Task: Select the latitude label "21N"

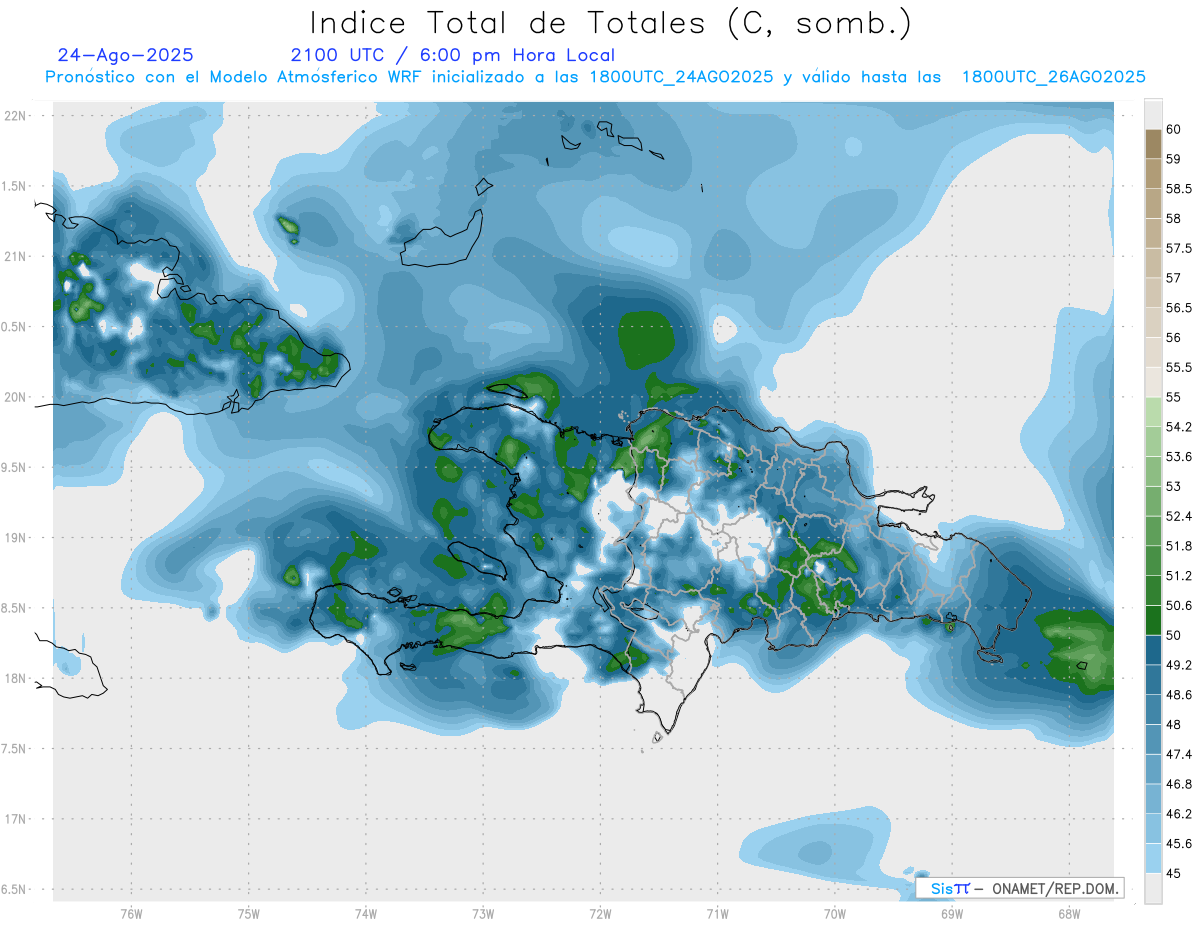Action: (x=15, y=256)
